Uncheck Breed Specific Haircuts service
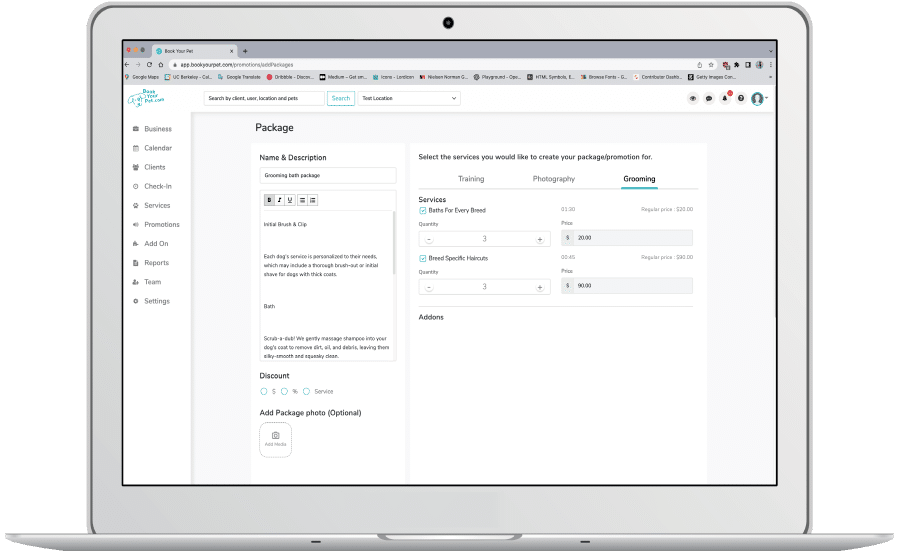Screen dimensions: 899x551 click(x=423, y=259)
